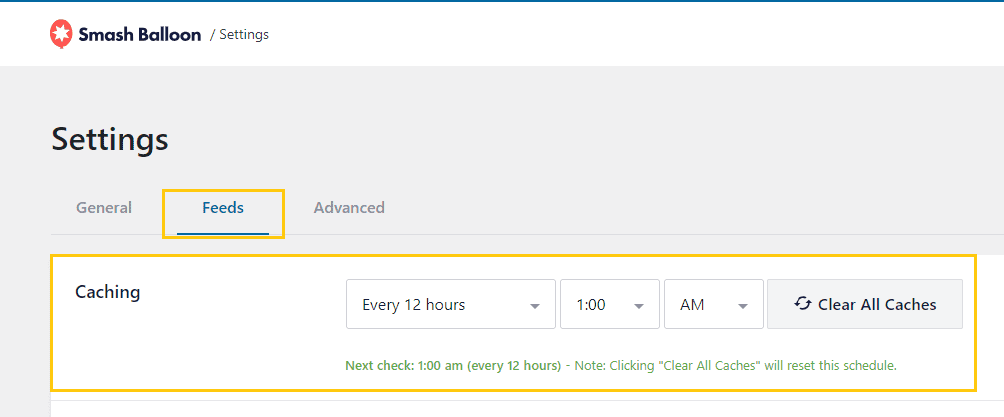Click the Settings page heading
The width and height of the screenshot is (1004, 417).
pos(110,139)
